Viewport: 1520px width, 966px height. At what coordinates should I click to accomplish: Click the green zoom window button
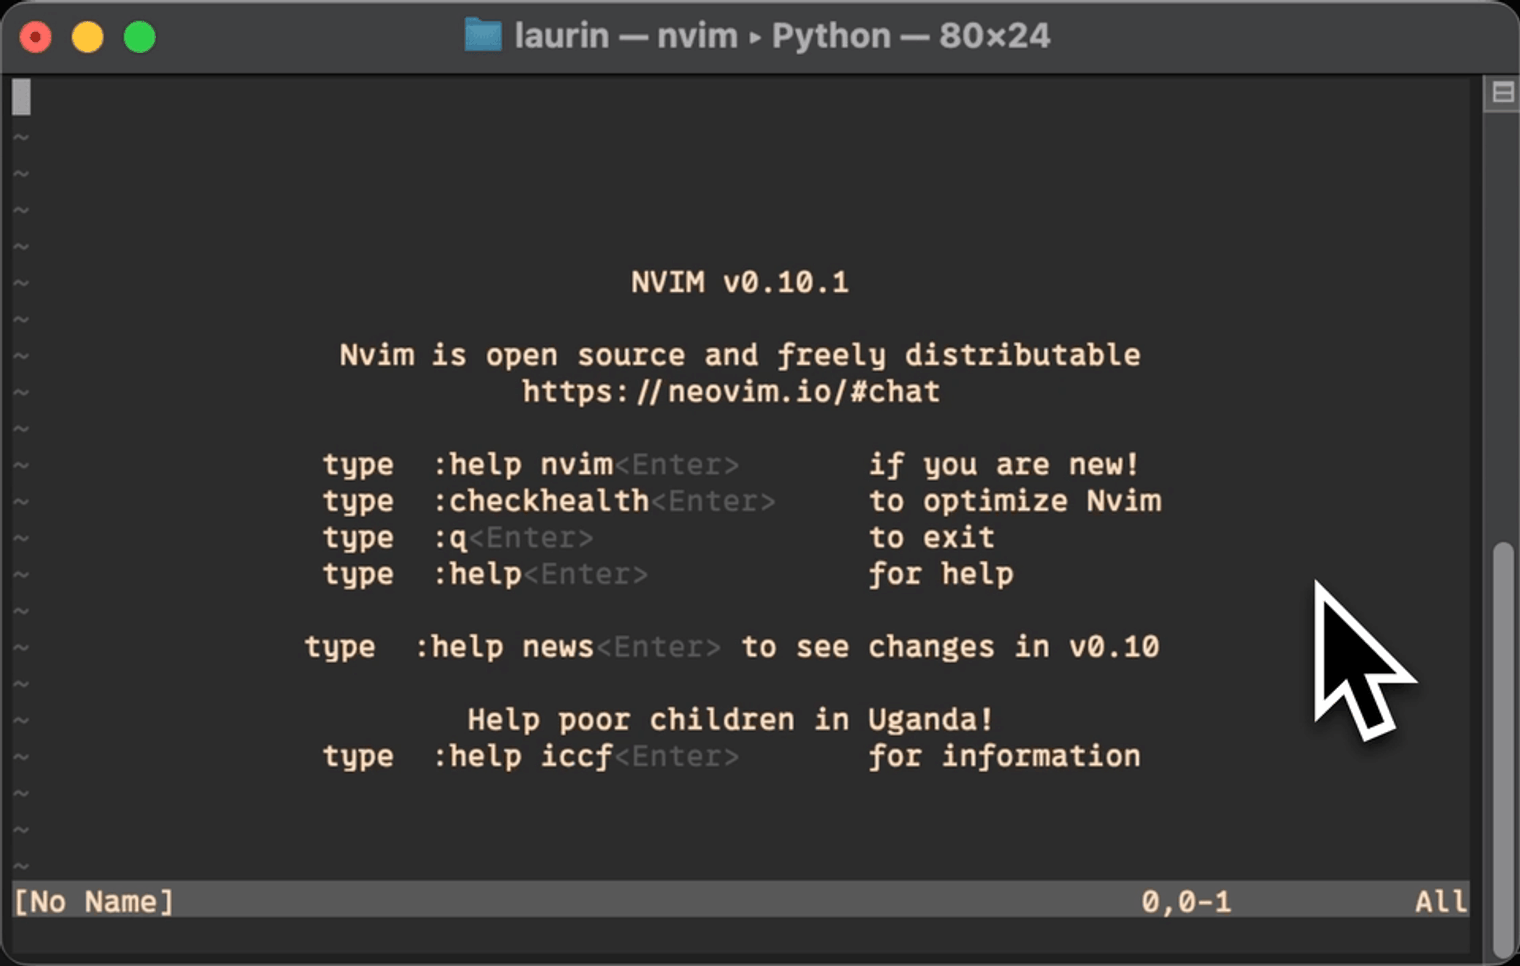click(x=140, y=38)
